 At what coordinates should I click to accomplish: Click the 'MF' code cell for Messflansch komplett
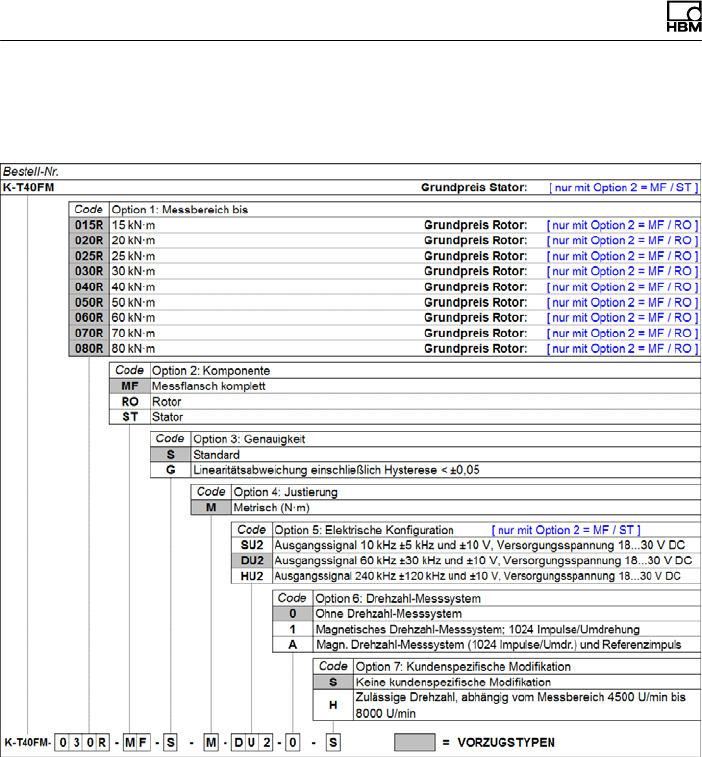(x=130, y=386)
